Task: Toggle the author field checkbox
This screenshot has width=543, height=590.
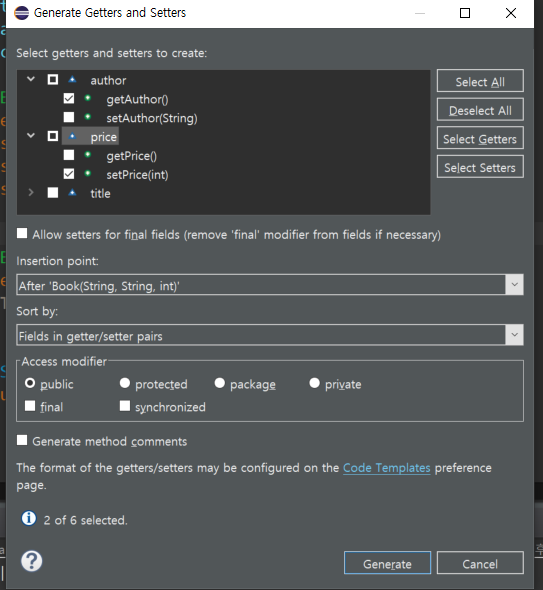Action: point(53,80)
